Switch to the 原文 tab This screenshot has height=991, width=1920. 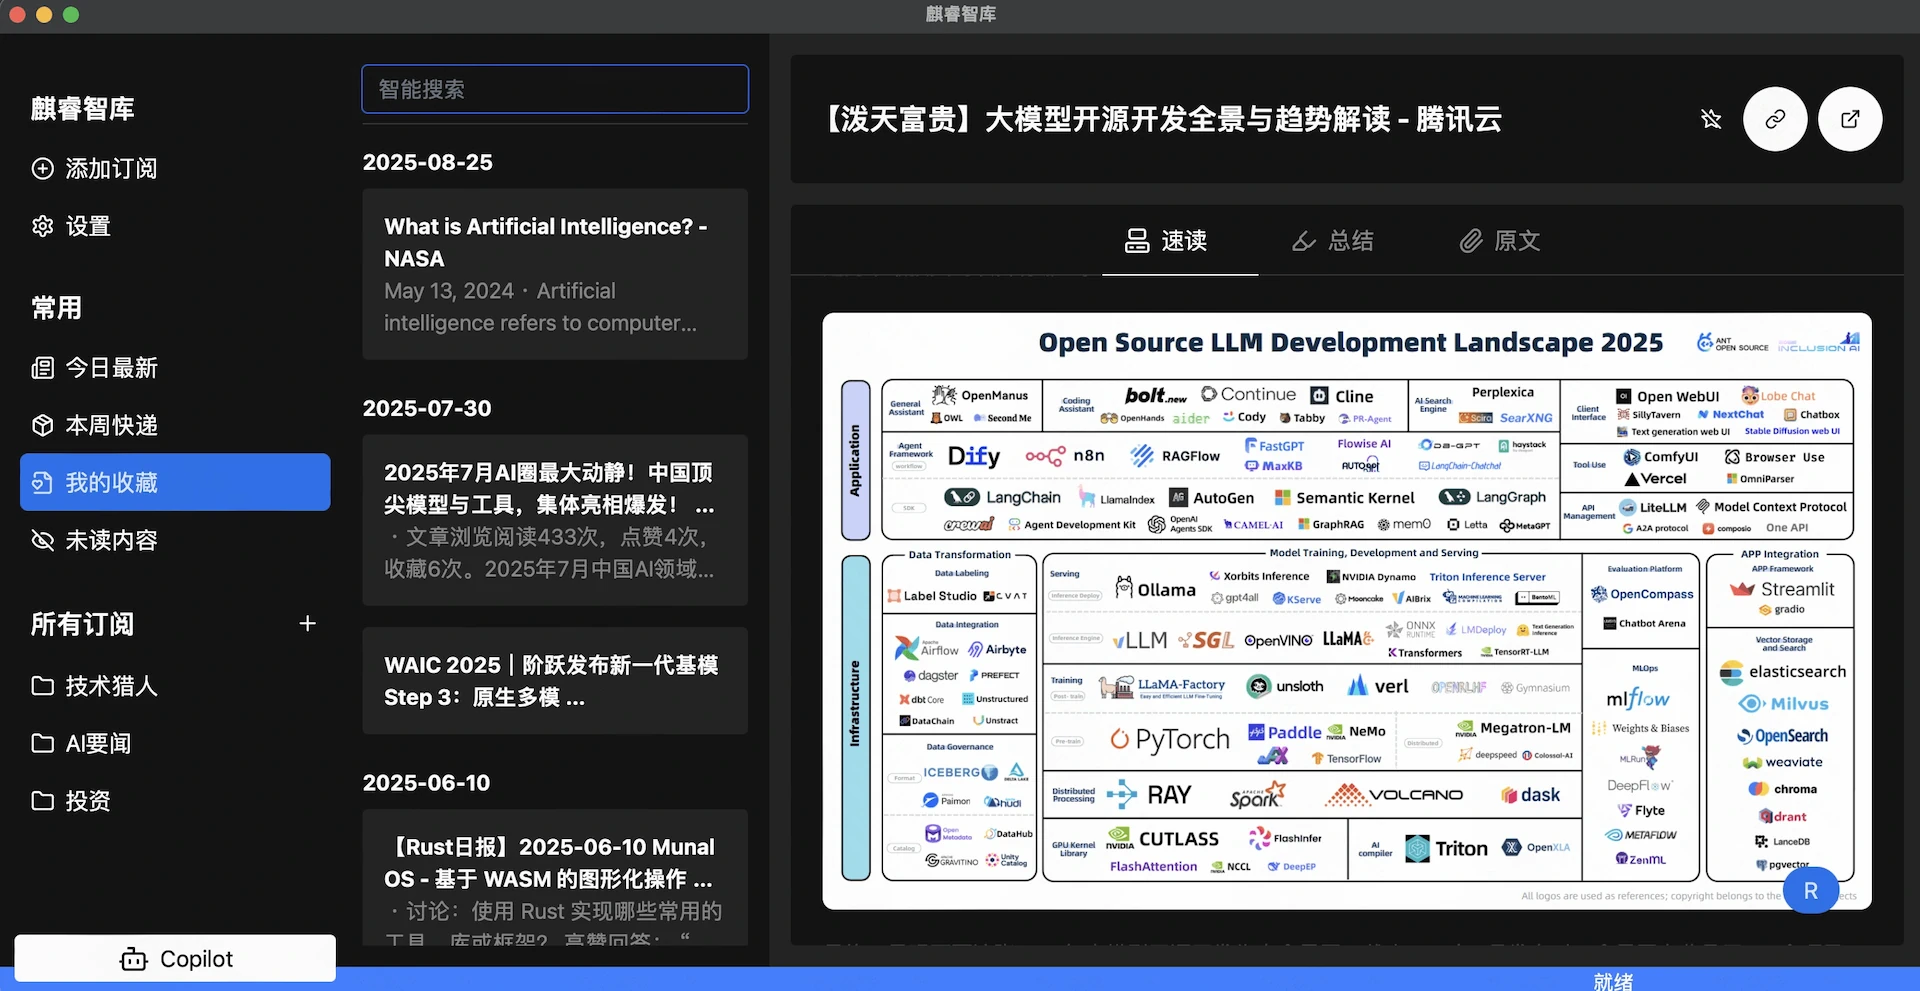coord(1499,241)
